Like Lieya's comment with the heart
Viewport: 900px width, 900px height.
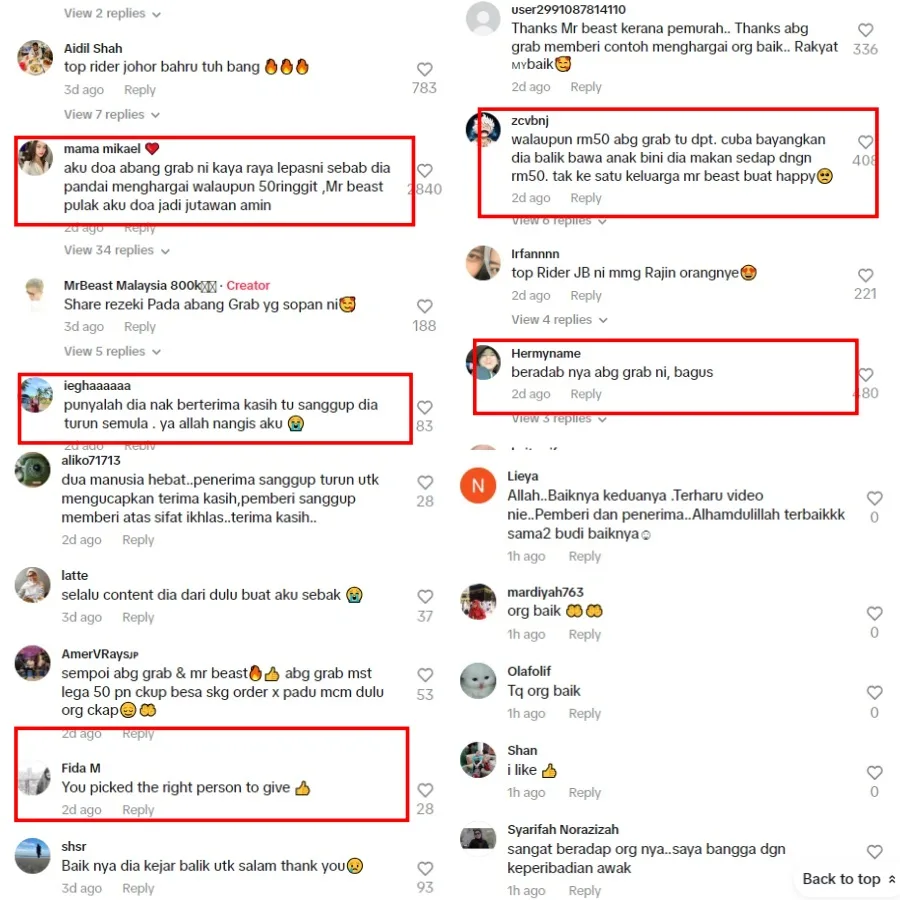click(874, 498)
